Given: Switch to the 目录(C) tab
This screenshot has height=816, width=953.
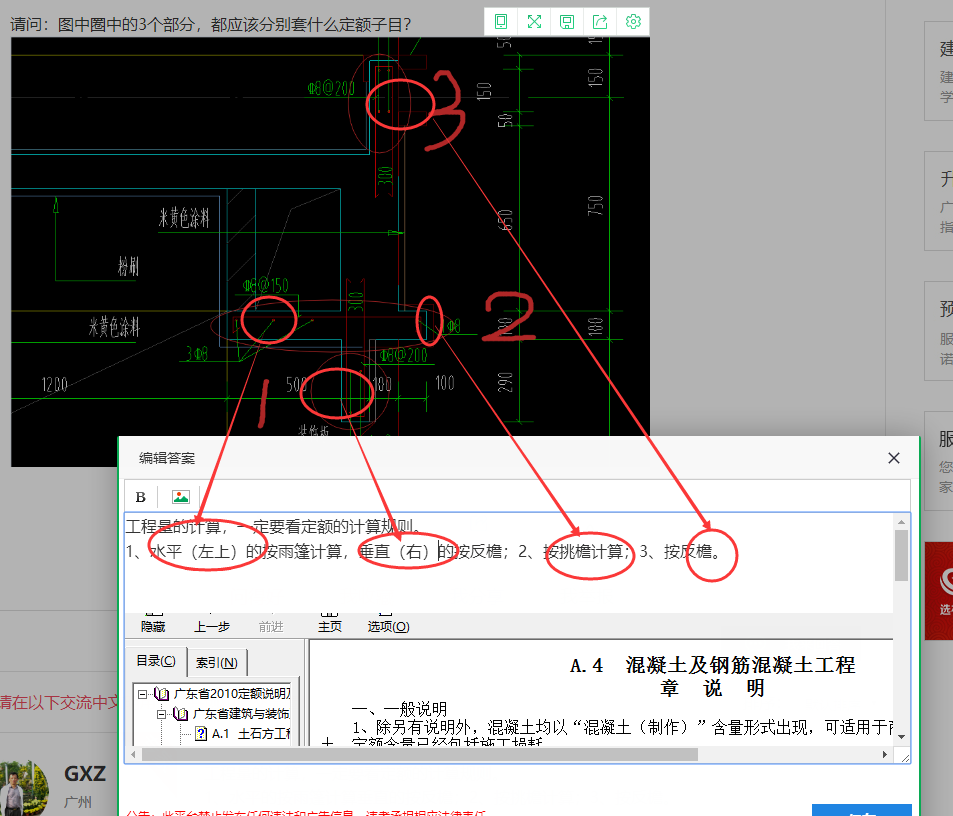Looking at the screenshot, I should (x=156, y=661).
